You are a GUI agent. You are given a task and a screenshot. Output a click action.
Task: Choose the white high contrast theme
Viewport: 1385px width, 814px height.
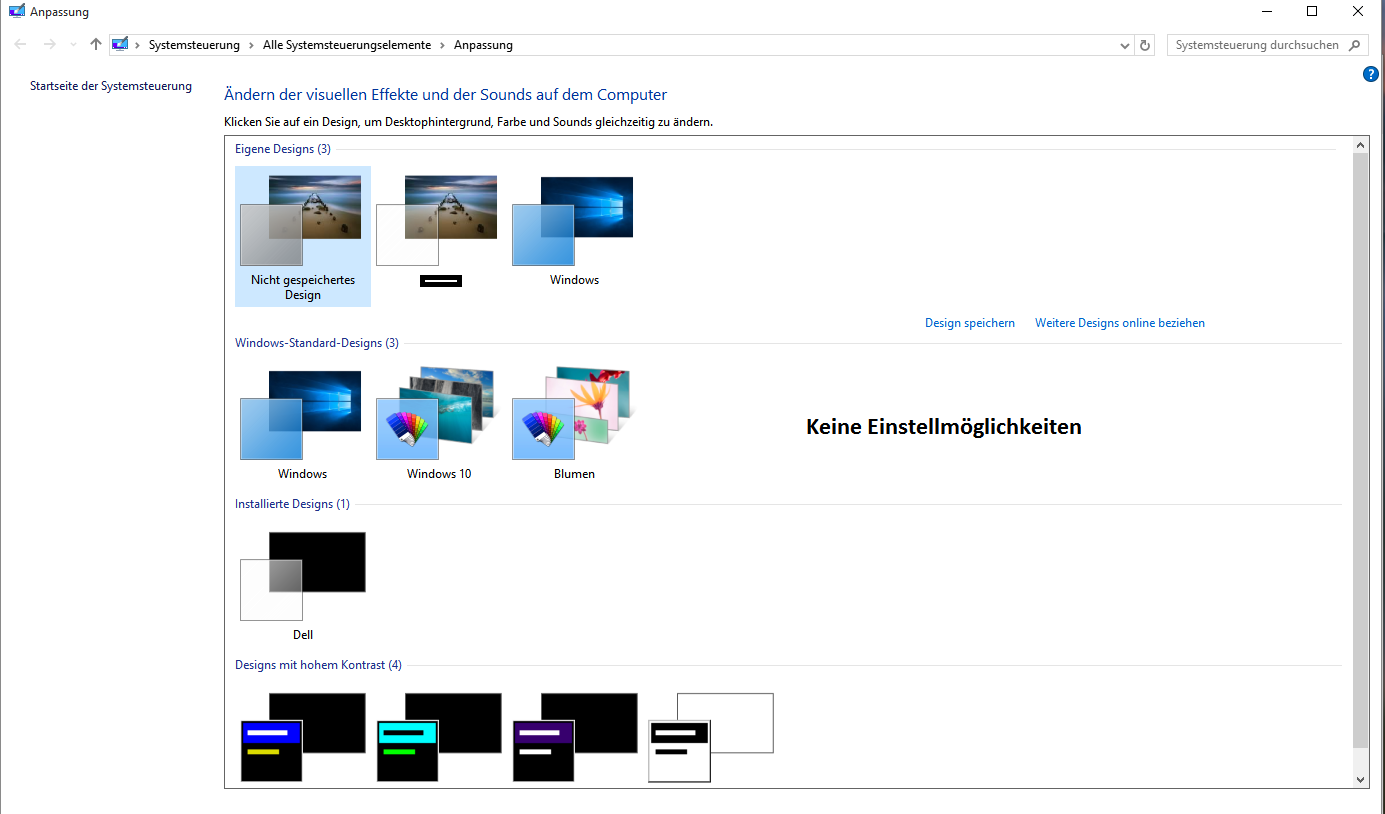coord(710,736)
